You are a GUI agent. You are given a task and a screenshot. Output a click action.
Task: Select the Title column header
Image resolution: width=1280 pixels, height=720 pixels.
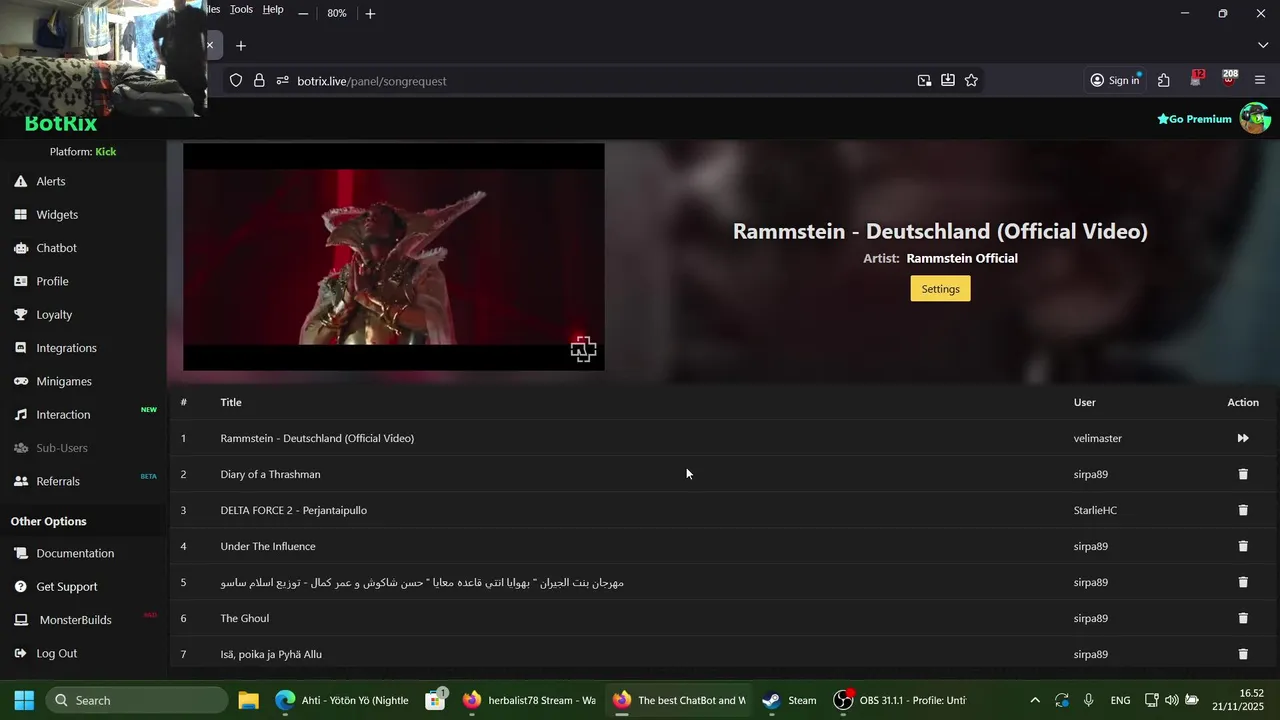[231, 402]
